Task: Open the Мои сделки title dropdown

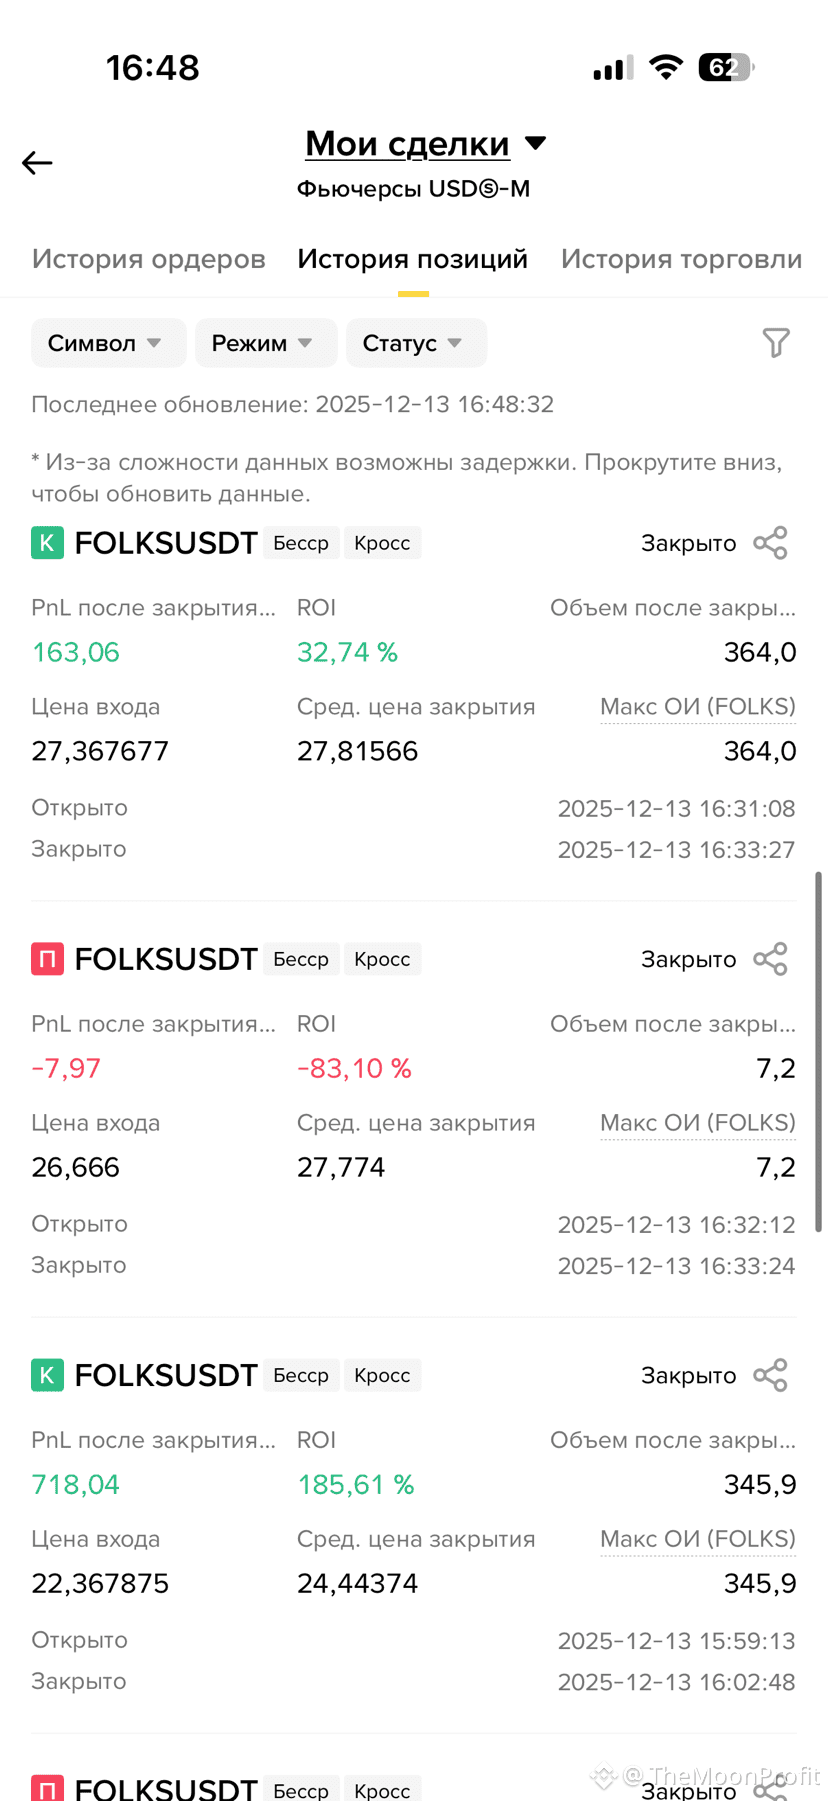Action: (426, 143)
